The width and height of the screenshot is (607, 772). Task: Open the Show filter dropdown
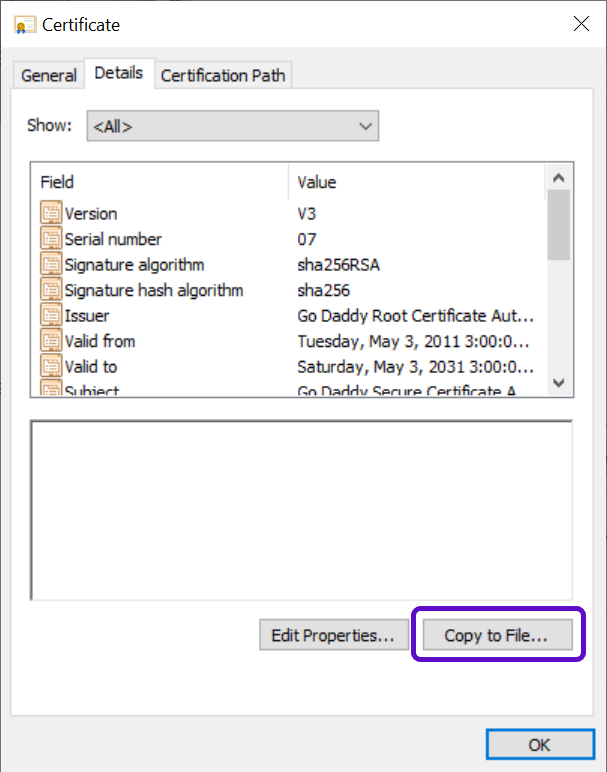point(232,126)
